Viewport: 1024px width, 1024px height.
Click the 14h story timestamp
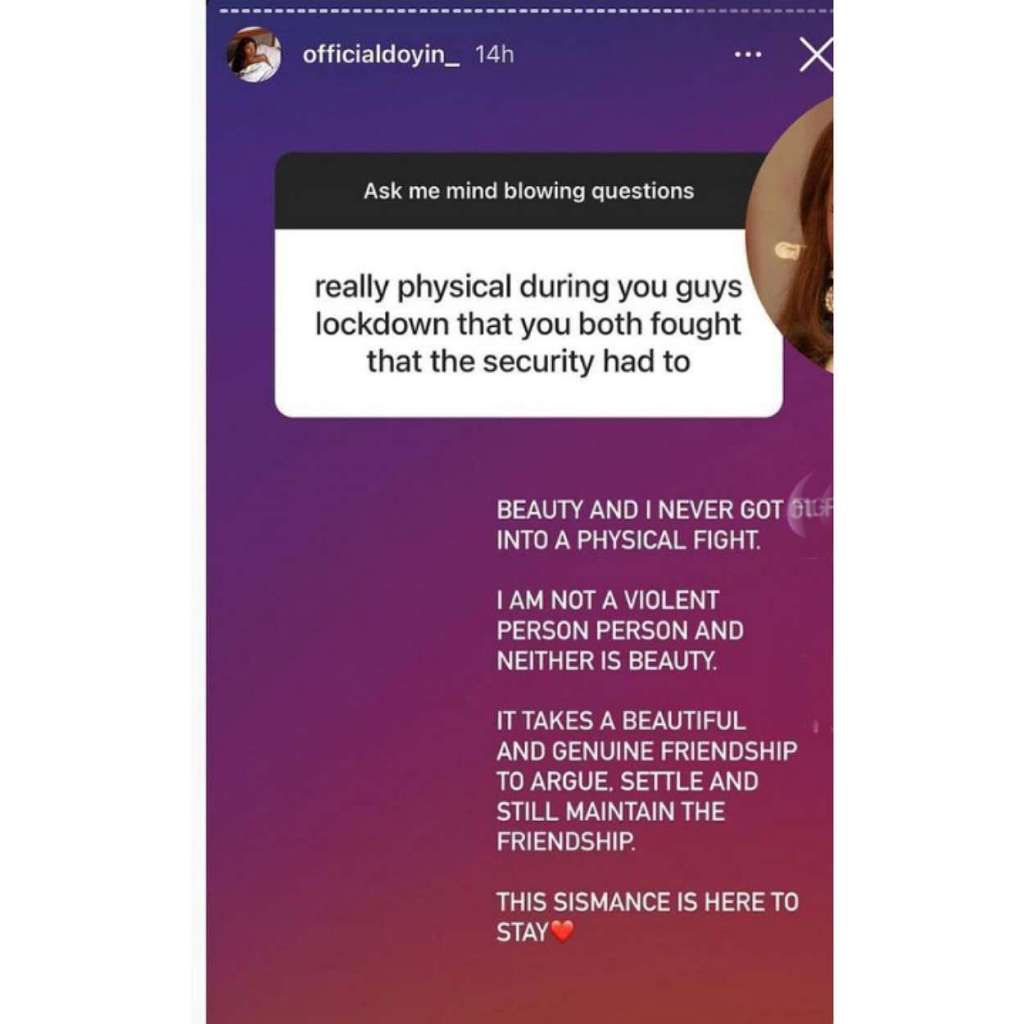click(494, 55)
